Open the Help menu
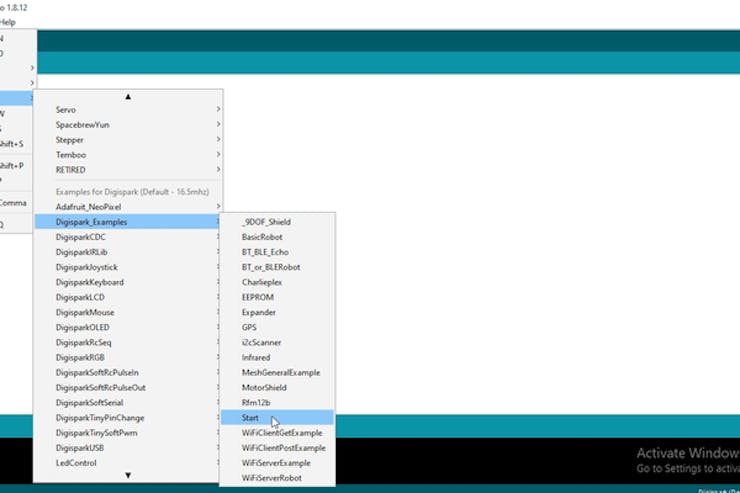This screenshot has width=740, height=493. (x=7, y=22)
